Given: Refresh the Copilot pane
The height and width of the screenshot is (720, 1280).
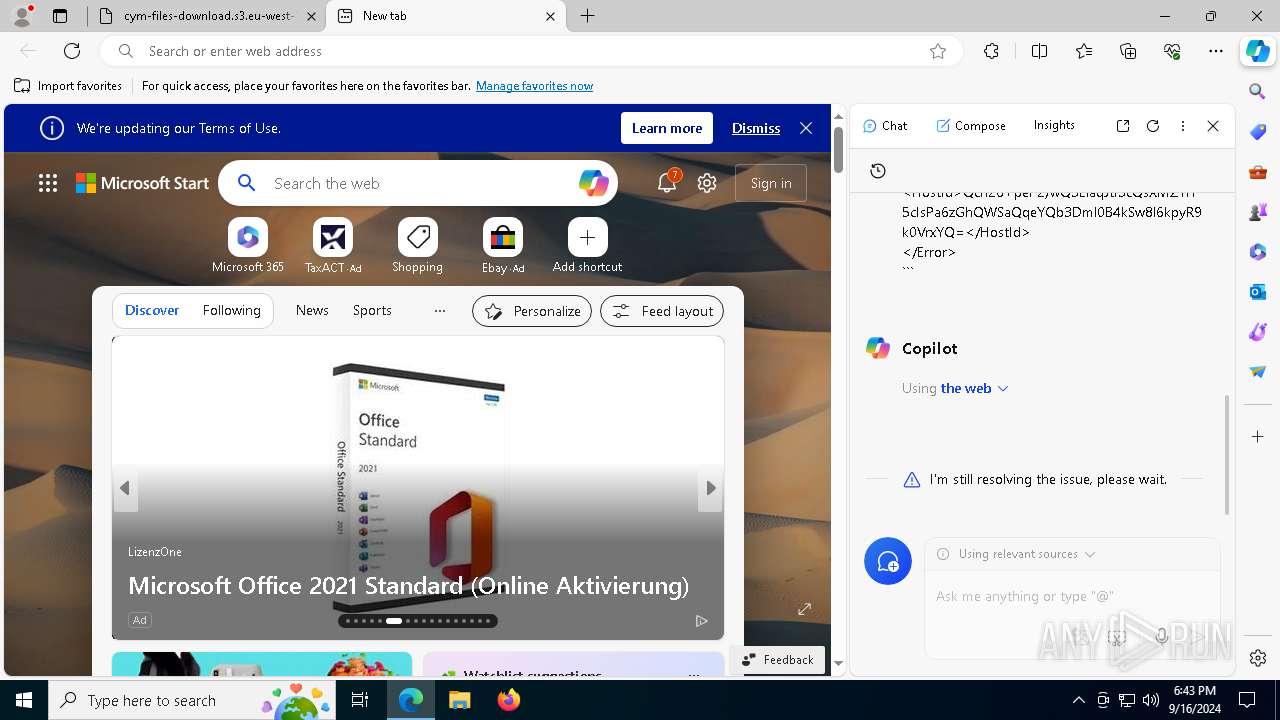Looking at the screenshot, I should [1153, 126].
